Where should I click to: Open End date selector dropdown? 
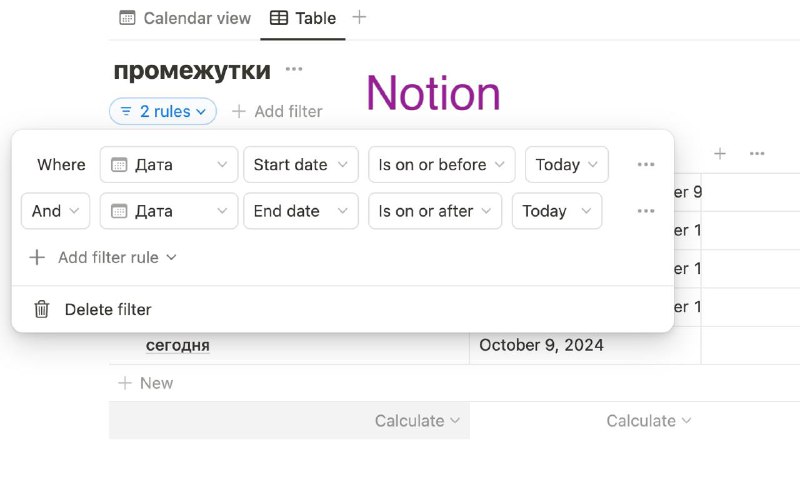click(x=301, y=211)
